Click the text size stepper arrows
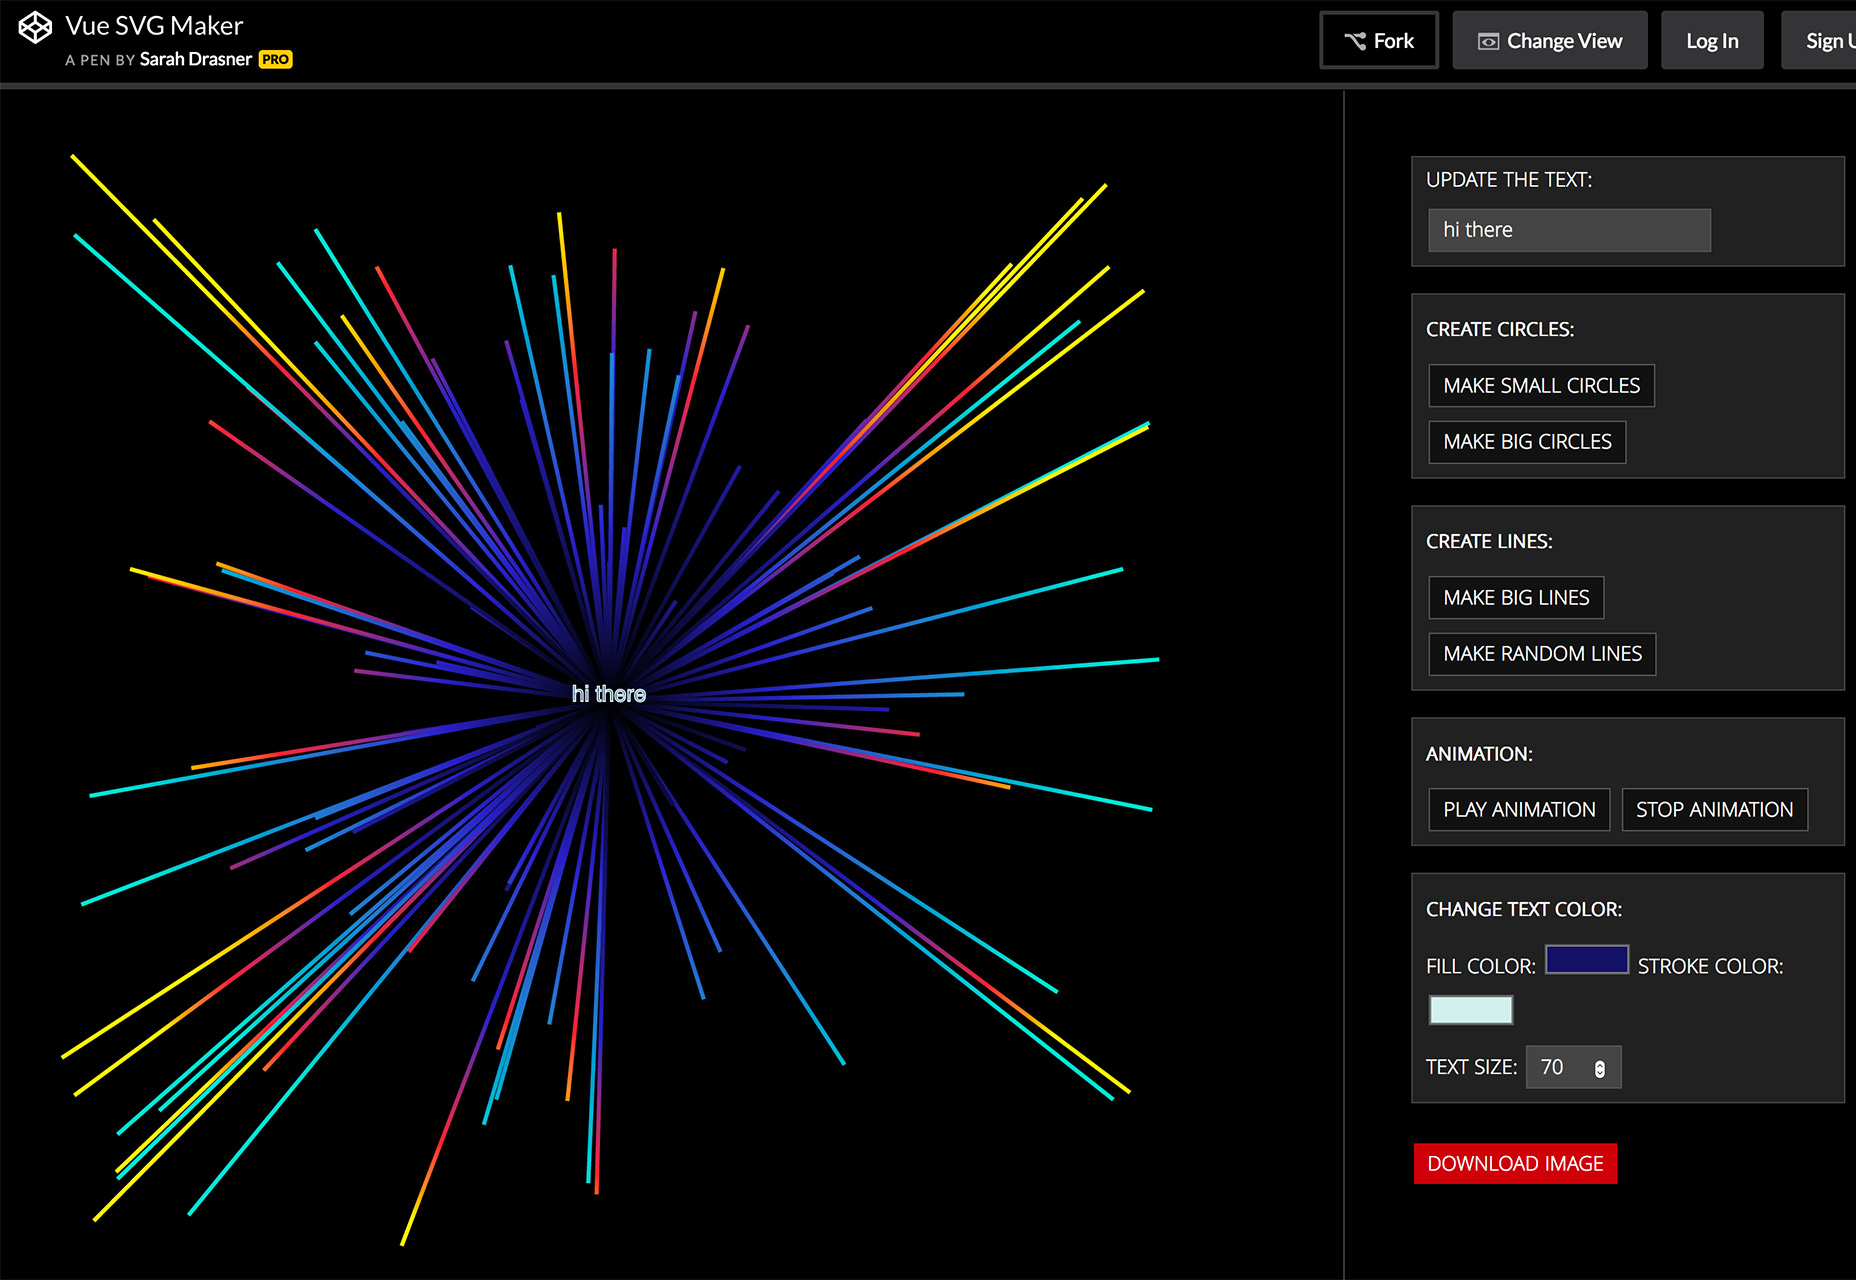The width and height of the screenshot is (1856, 1280). 1599,1069
